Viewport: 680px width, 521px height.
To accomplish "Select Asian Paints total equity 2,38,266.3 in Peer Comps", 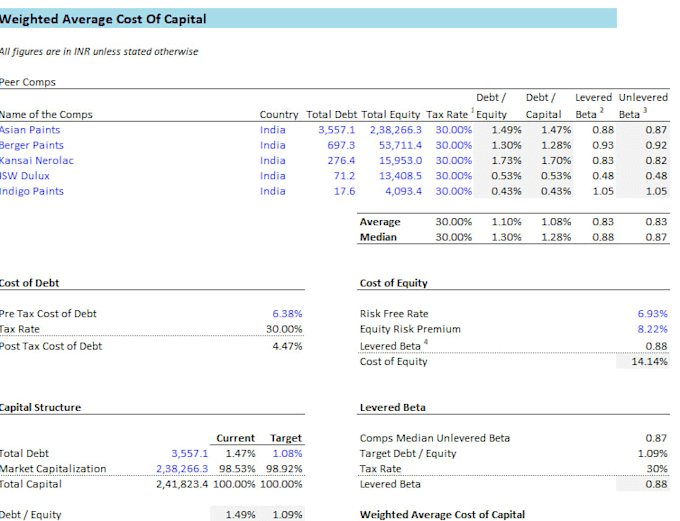I will (x=396, y=130).
